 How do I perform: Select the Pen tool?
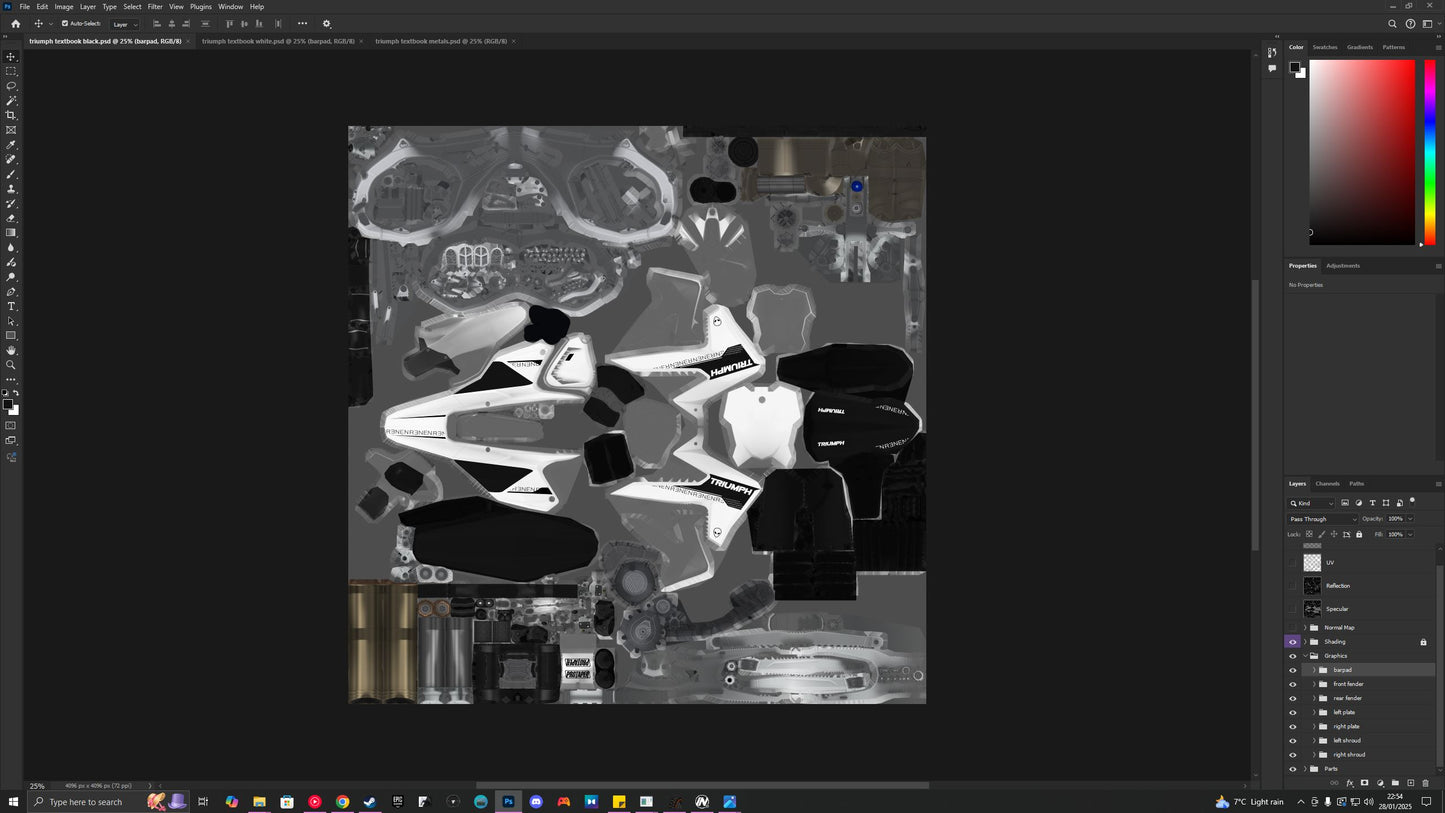click(x=11, y=292)
